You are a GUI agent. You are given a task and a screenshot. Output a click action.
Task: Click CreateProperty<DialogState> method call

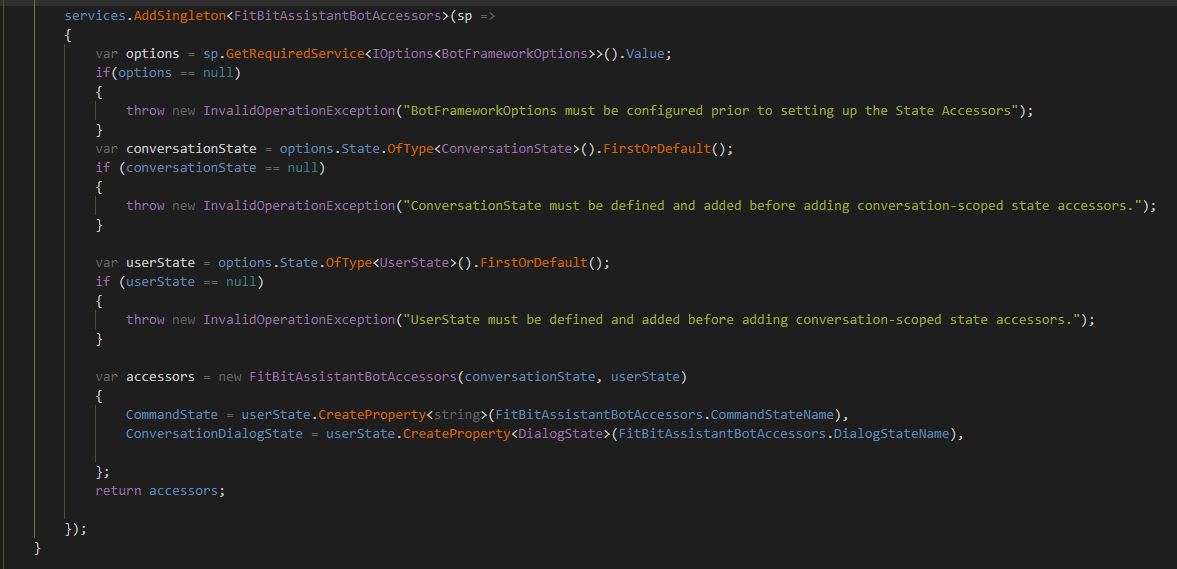(x=507, y=434)
